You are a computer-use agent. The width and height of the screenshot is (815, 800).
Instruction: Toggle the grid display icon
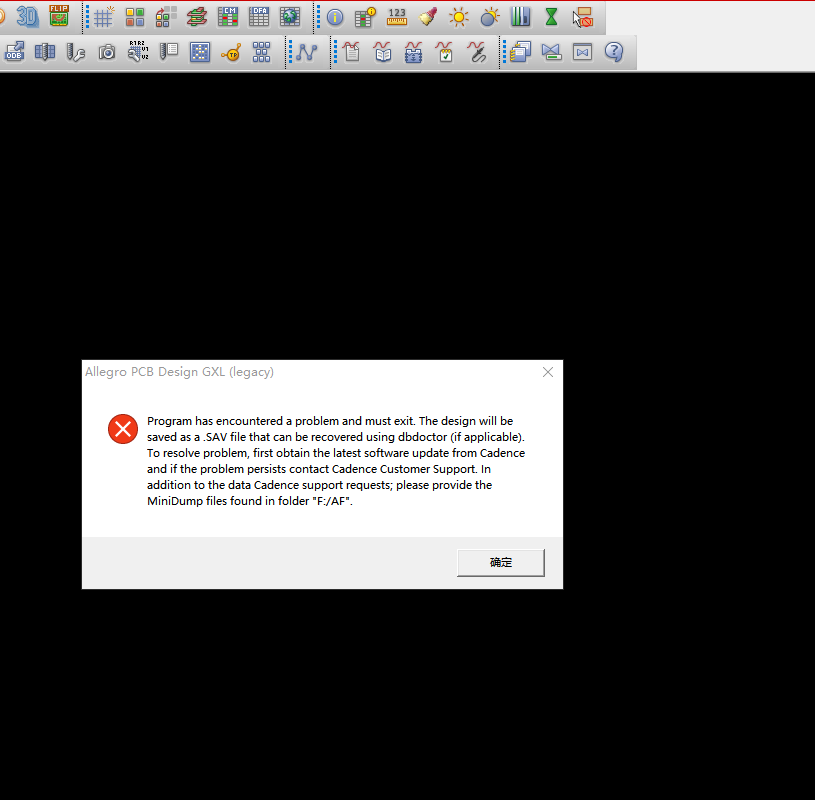(103, 17)
